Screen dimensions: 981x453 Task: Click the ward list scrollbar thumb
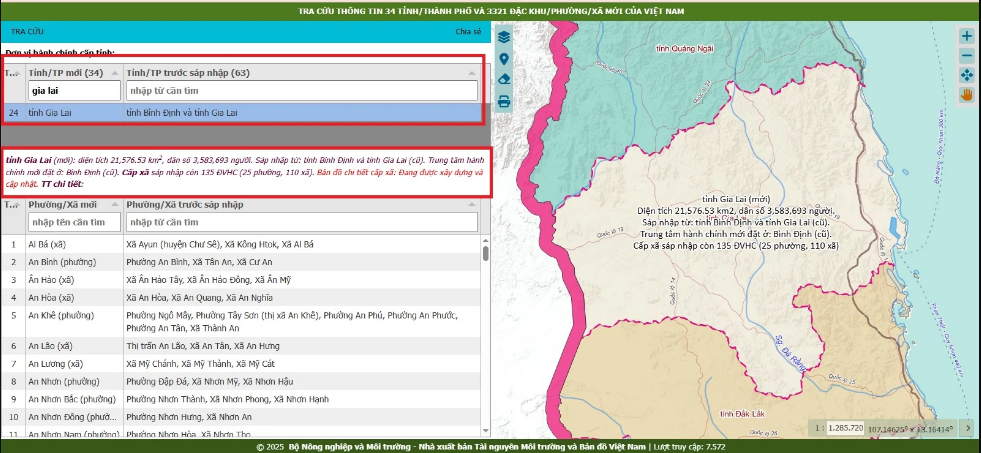485,253
